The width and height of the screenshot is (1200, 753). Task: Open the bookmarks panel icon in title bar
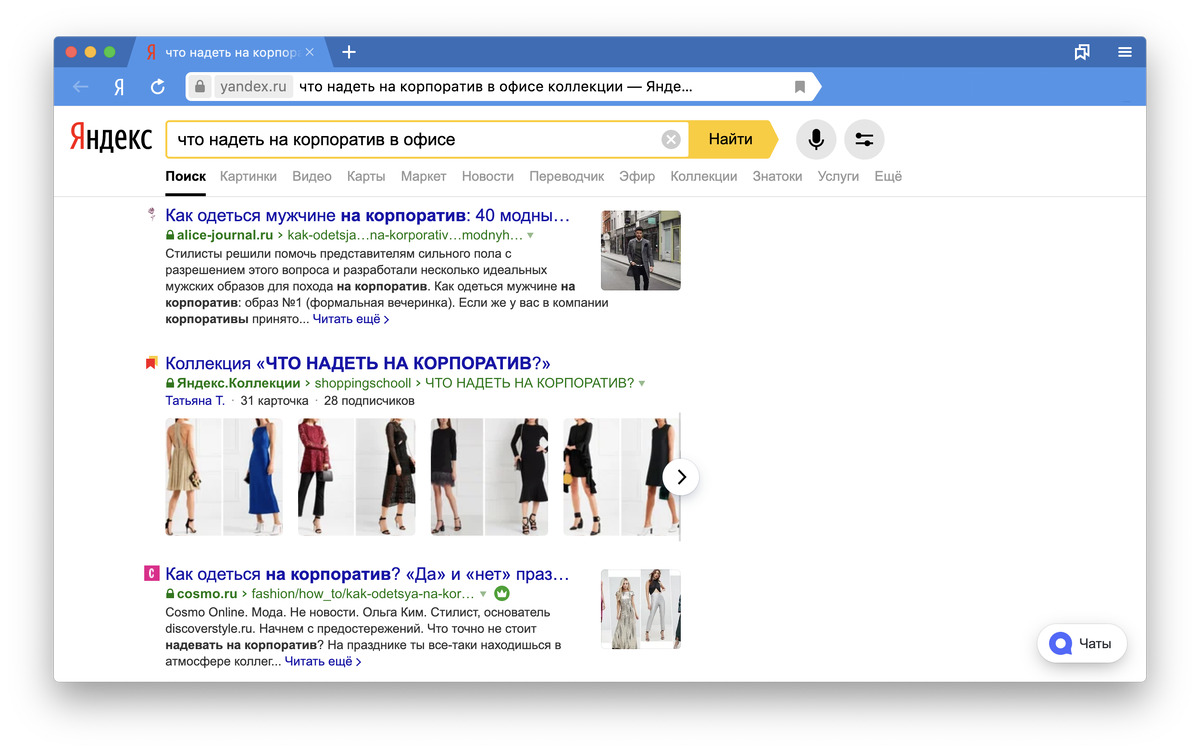tap(1082, 52)
